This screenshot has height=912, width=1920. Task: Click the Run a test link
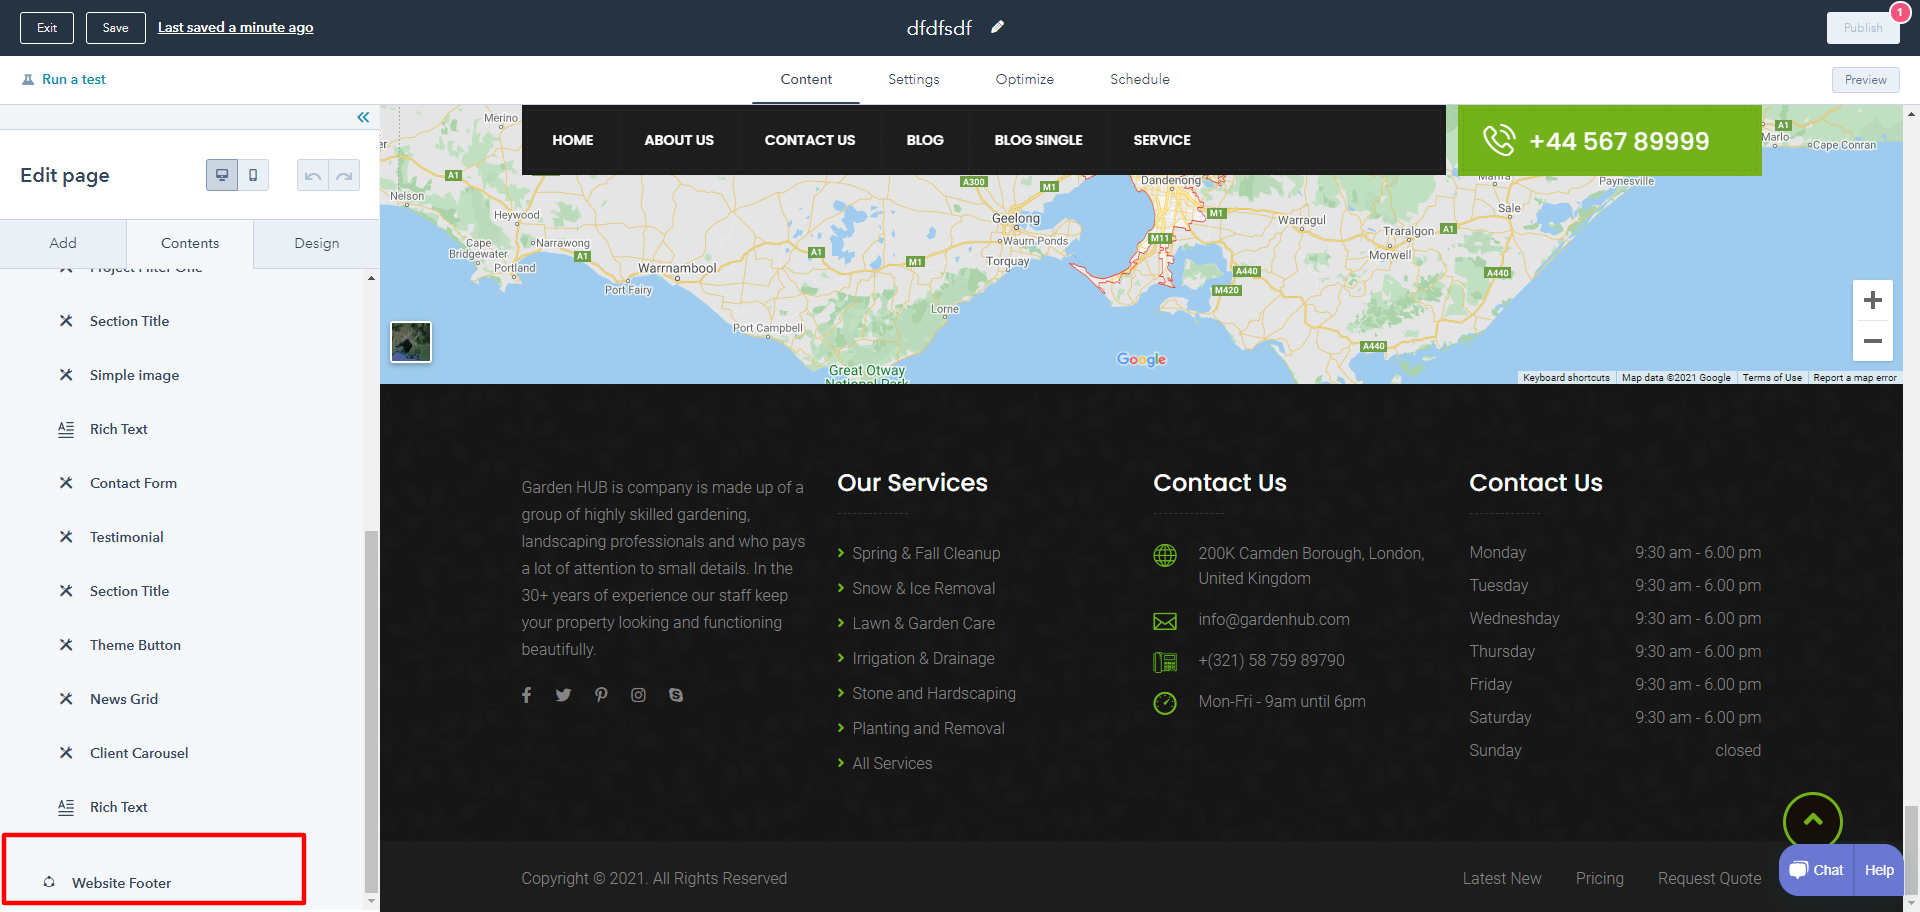pos(73,79)
